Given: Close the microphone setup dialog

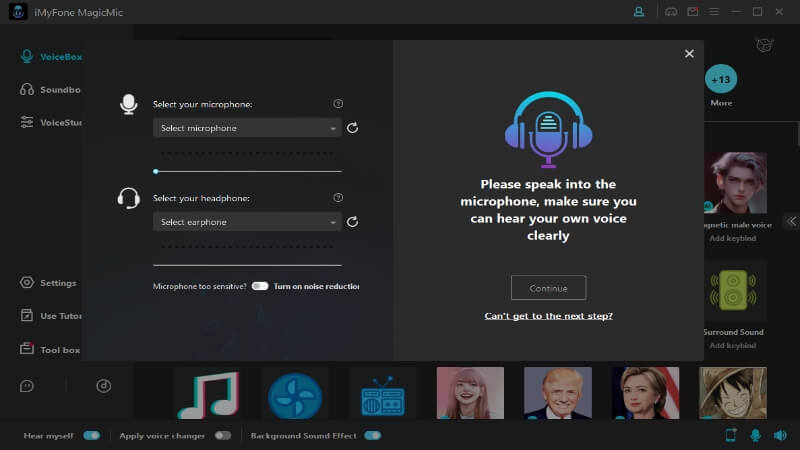Looking at the screenshot, I should tap(689, 54).
